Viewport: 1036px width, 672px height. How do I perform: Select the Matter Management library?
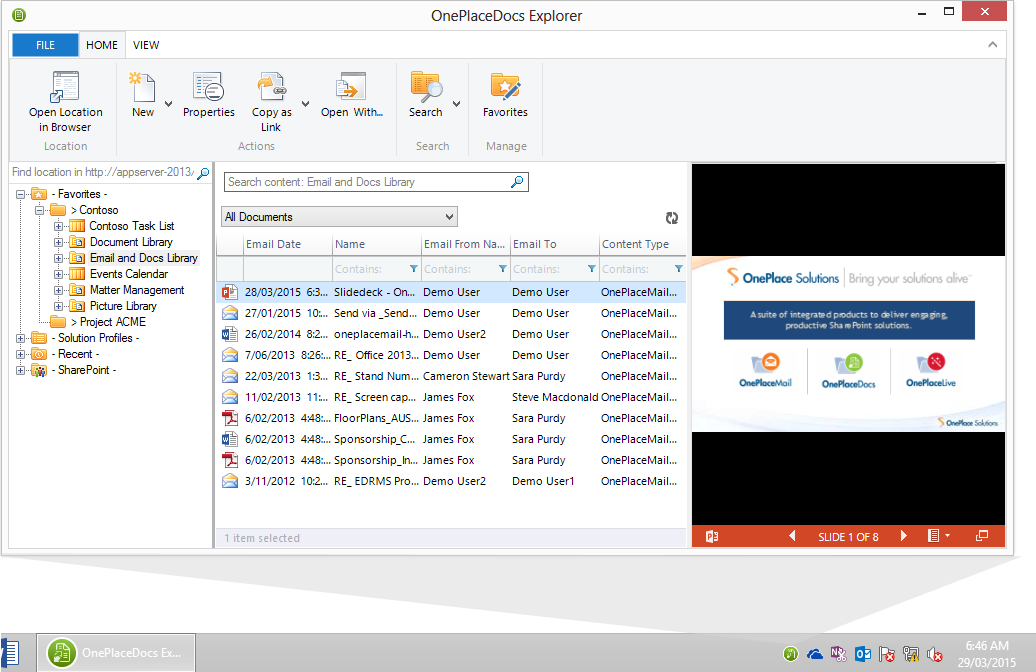coord(137,290)
